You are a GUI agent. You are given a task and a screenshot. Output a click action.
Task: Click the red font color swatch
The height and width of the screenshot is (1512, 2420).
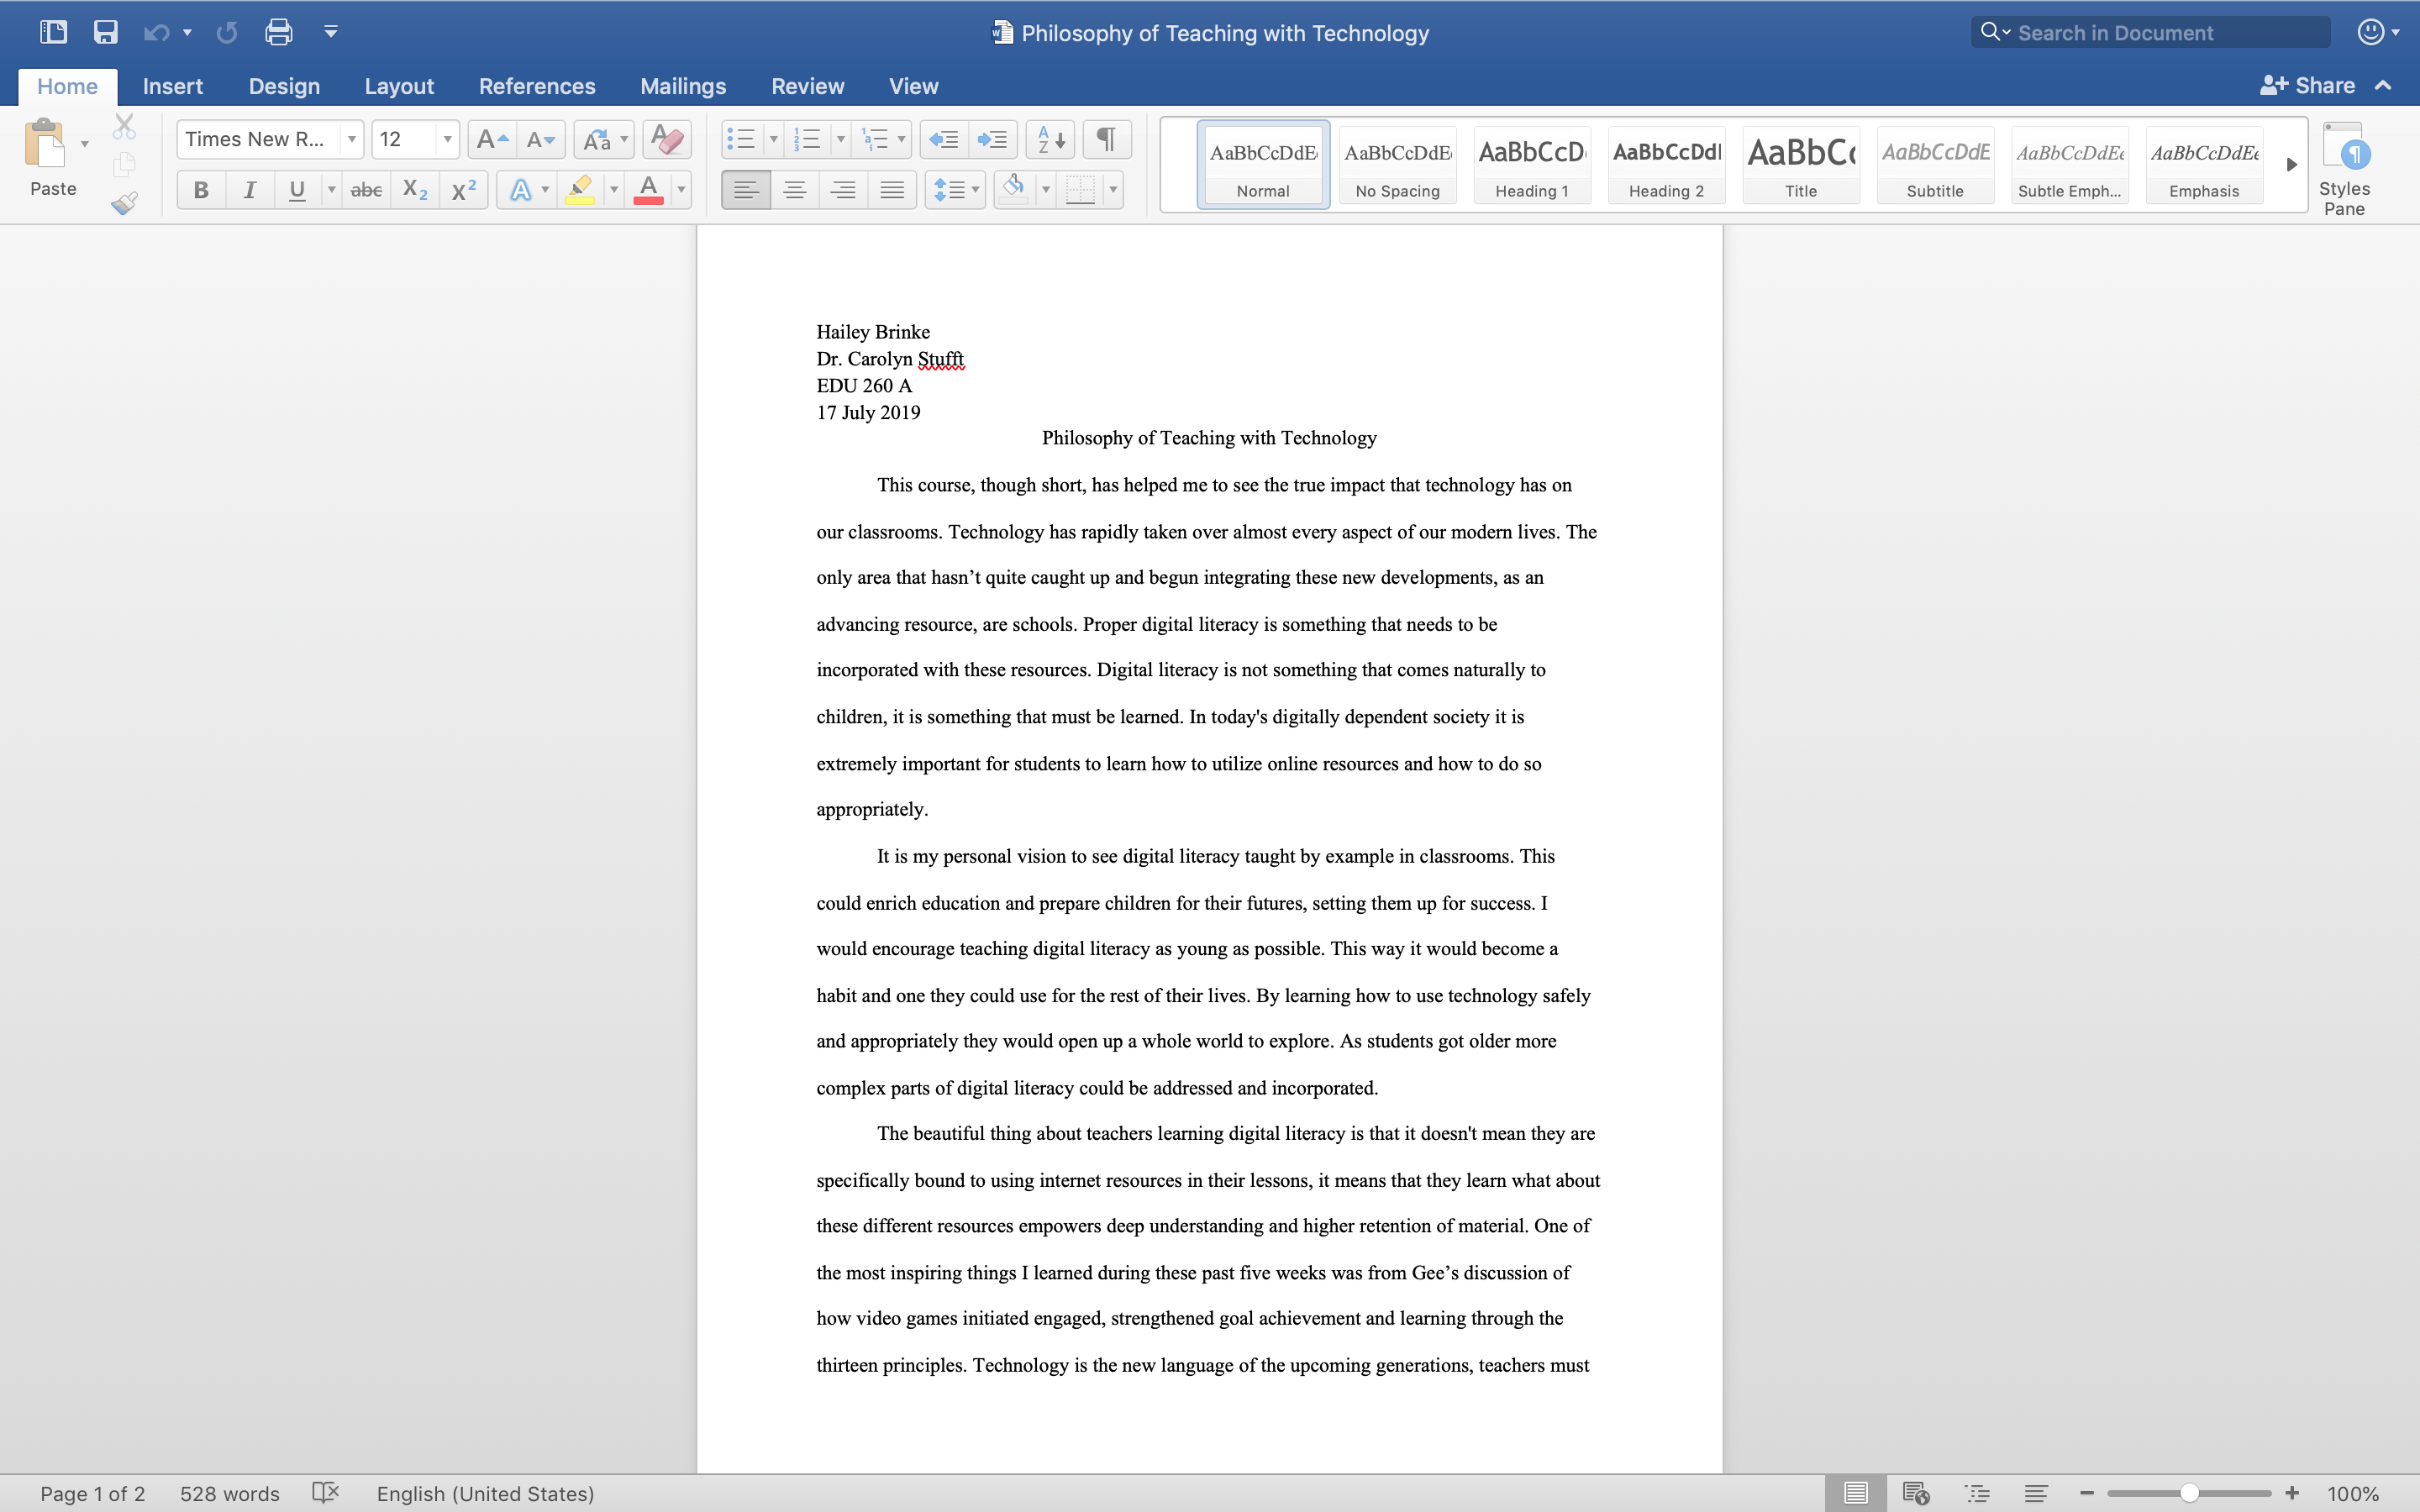(648, 190)
